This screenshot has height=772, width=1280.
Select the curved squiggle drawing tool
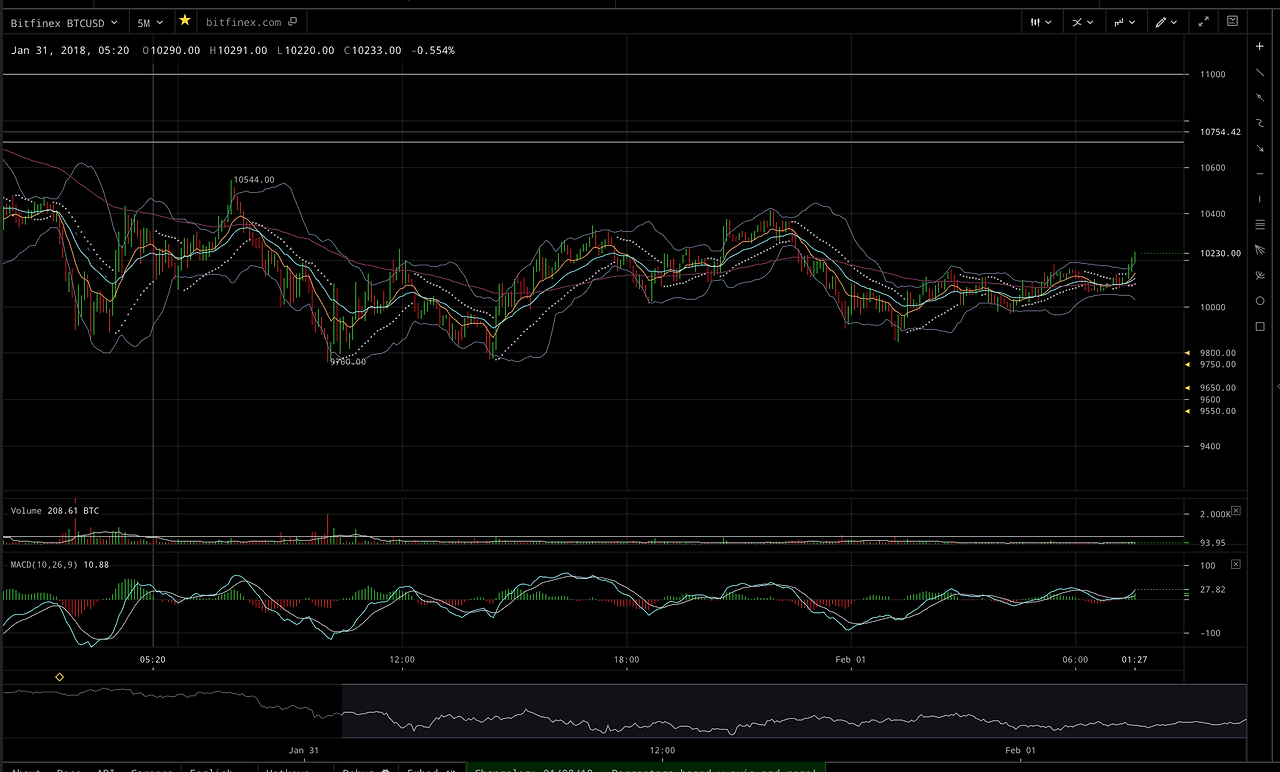click(1259, 123)
